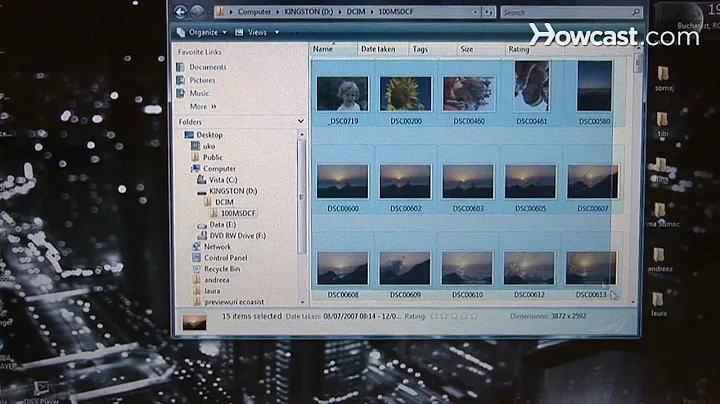Select the _DSC0719 child photo thumbnail
The width and height of the screenshot is (720, 404).
343,94
